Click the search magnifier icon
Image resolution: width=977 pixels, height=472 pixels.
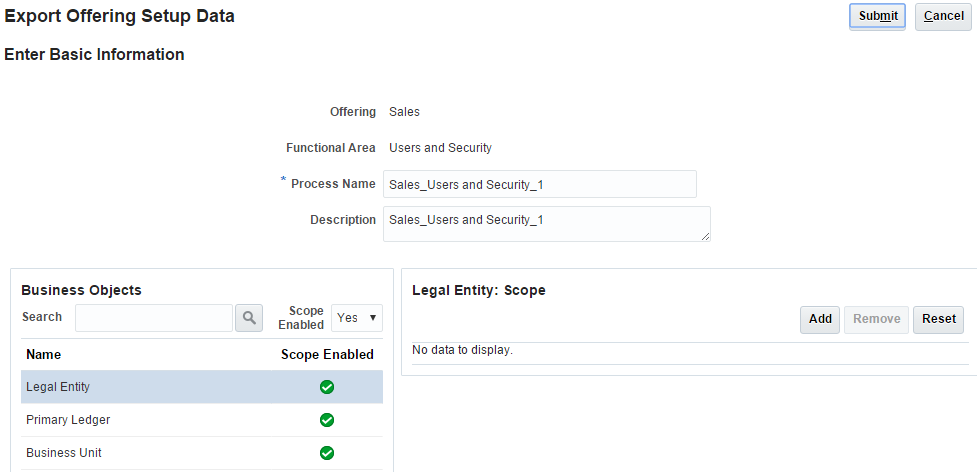click(248, 318)
